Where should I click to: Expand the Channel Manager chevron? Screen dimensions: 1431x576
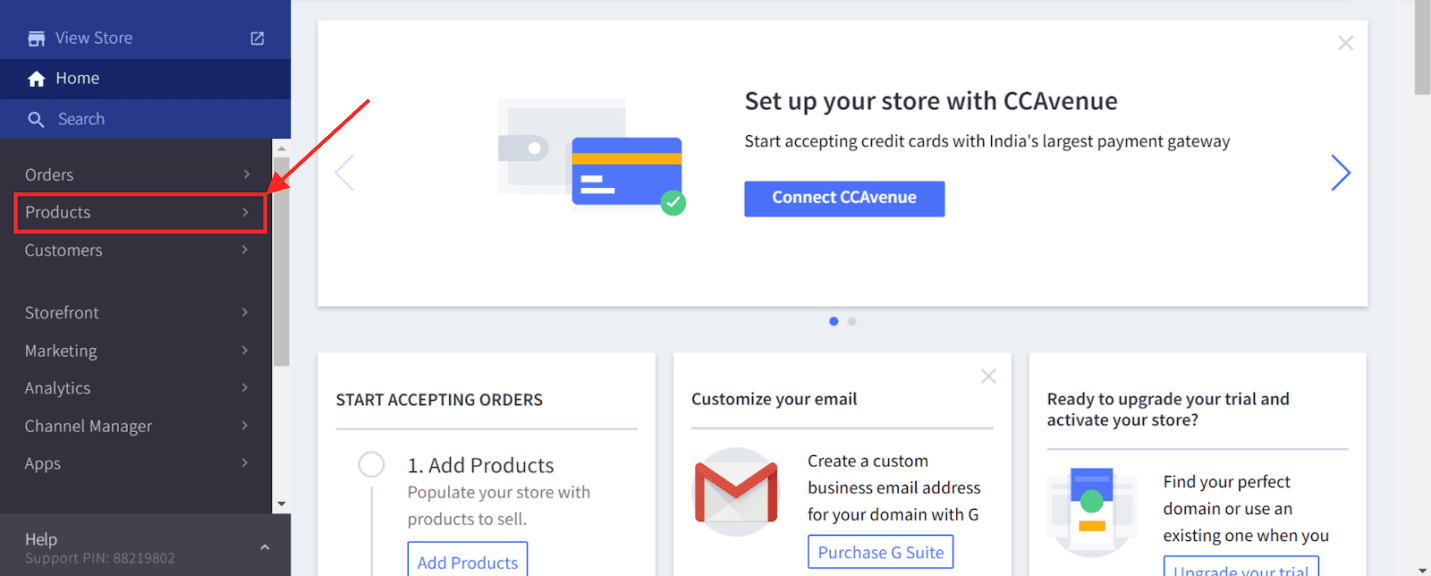pyautogui.click(x=246, y=426)
